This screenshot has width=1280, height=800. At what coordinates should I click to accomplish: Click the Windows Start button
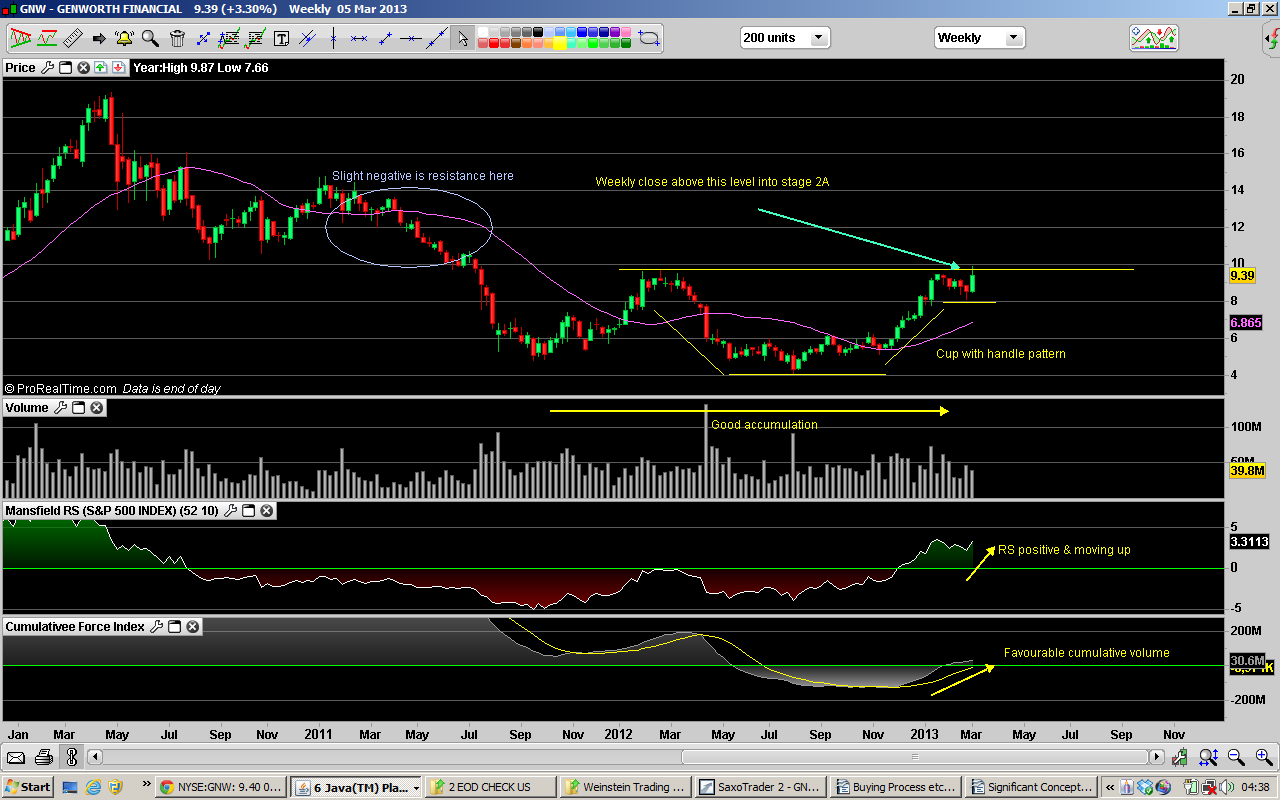(28, 787)
